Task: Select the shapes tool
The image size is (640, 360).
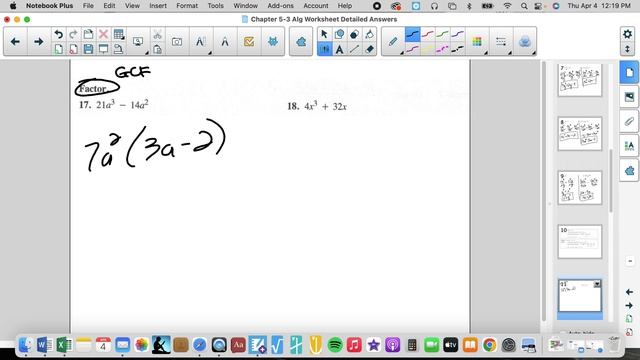Action: [x=339, y=34]
